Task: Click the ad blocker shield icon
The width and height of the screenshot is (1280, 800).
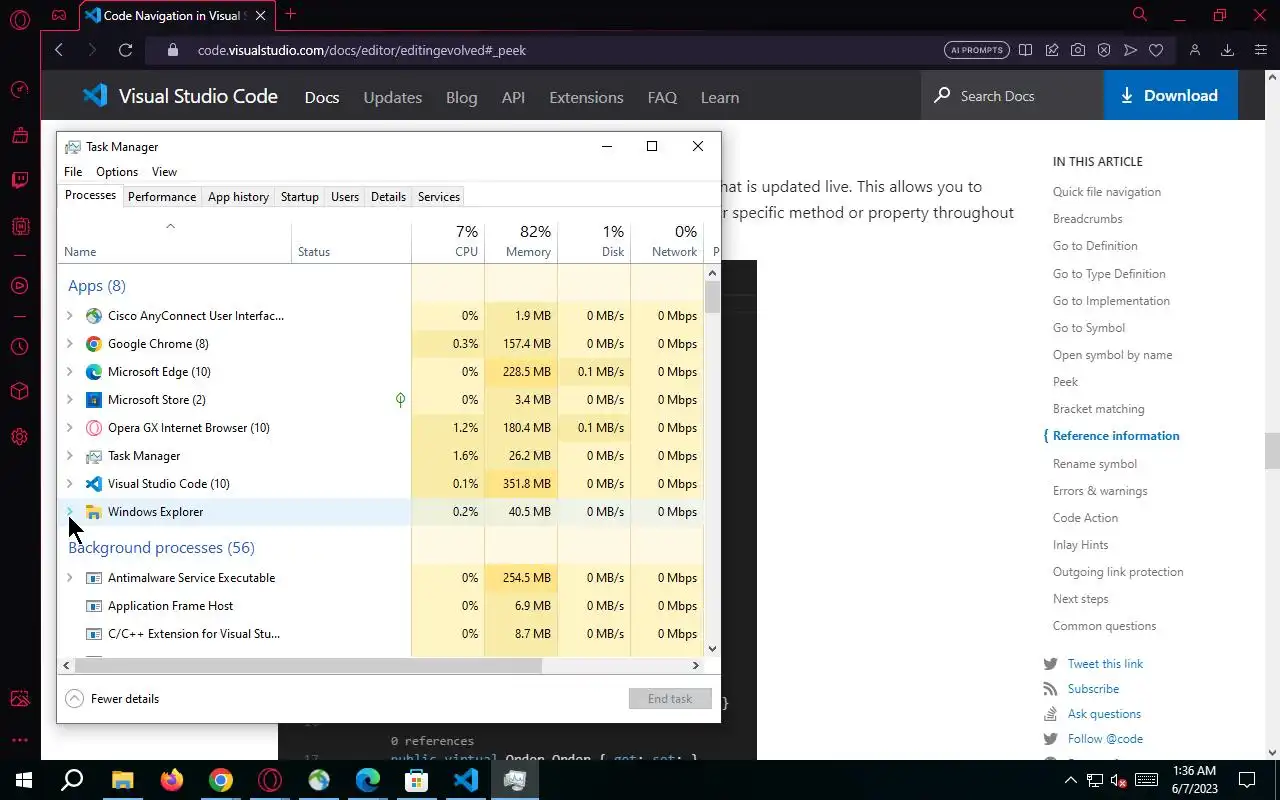Action: point(1103,50)
